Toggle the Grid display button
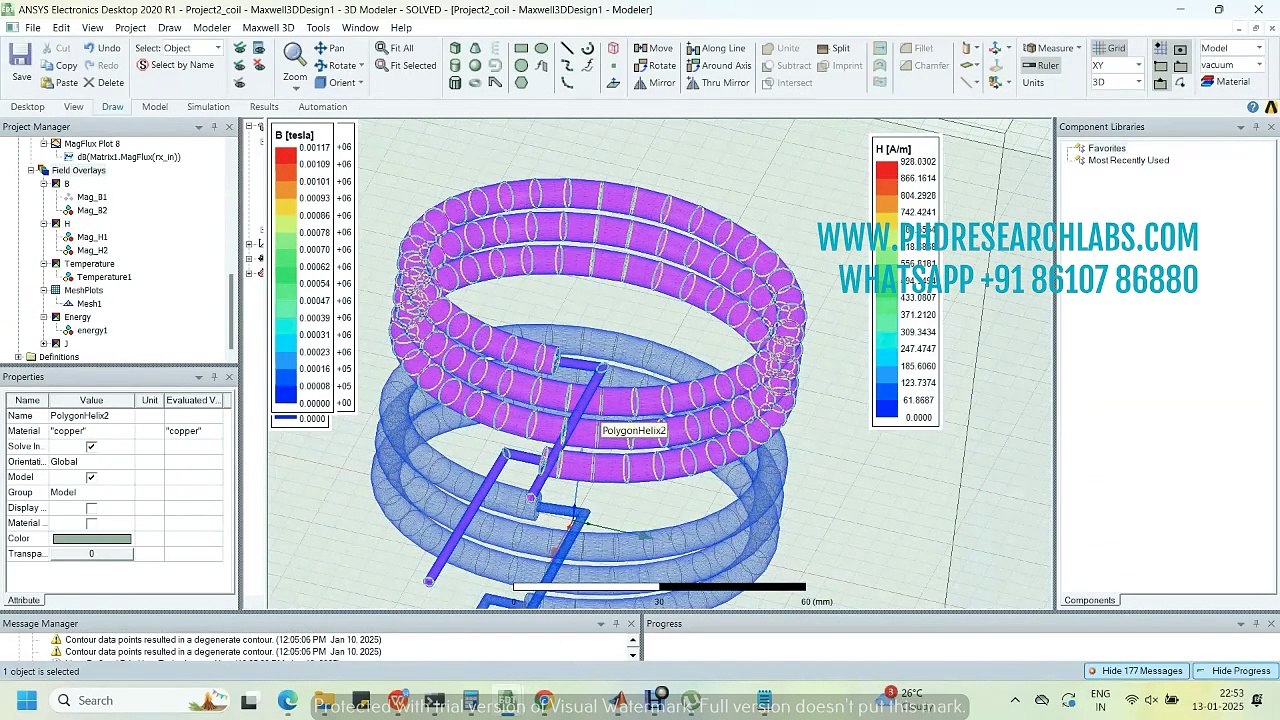This screenshot has width=1280, height=720. (x=1109, y=48)
